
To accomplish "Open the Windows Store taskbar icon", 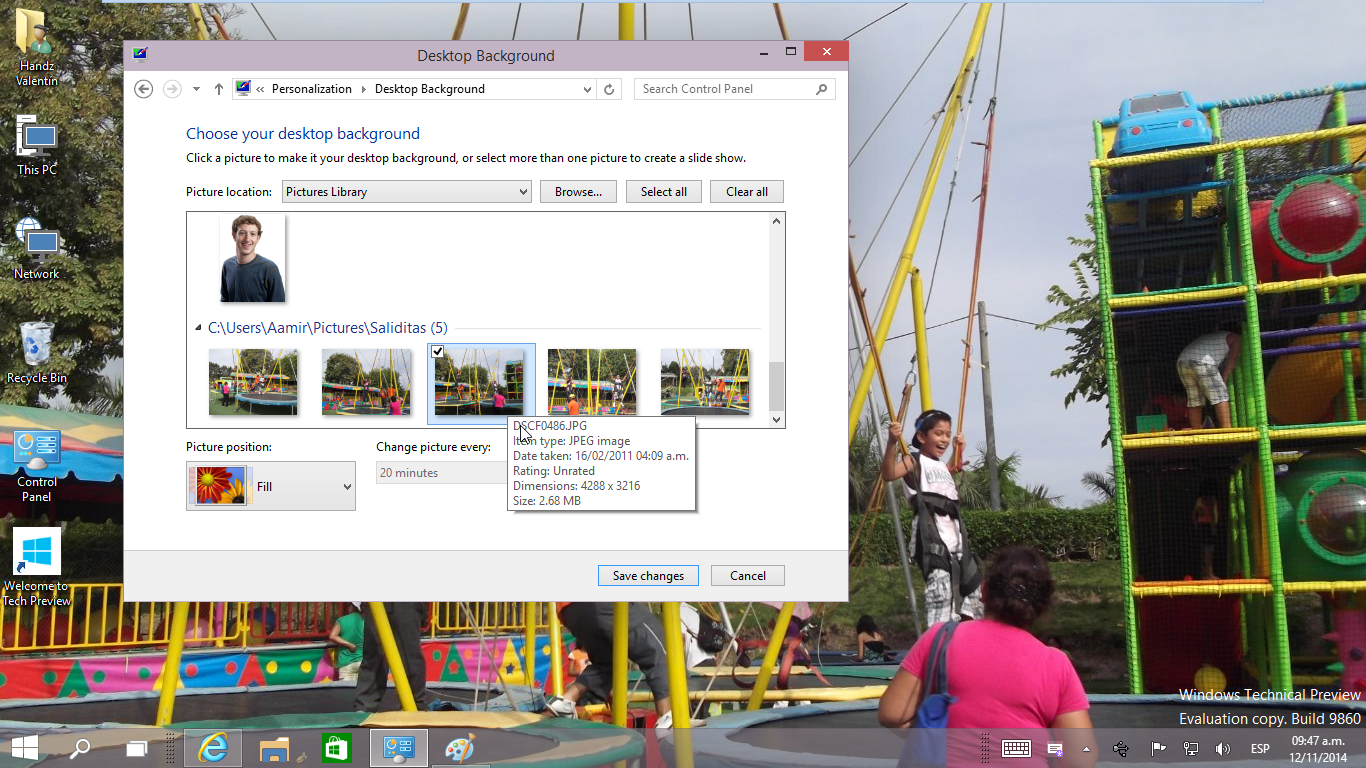I will pos(336,748).
